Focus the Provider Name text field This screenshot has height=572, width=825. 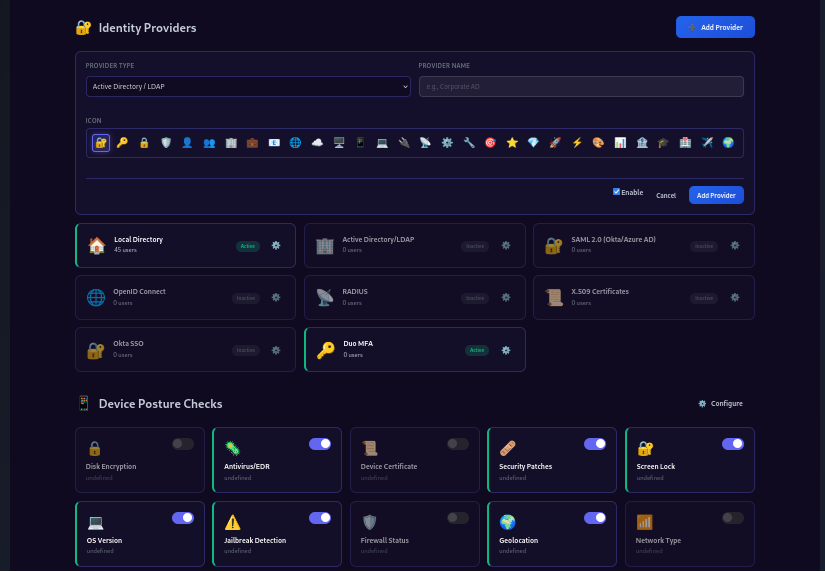(x=581, y=87)
